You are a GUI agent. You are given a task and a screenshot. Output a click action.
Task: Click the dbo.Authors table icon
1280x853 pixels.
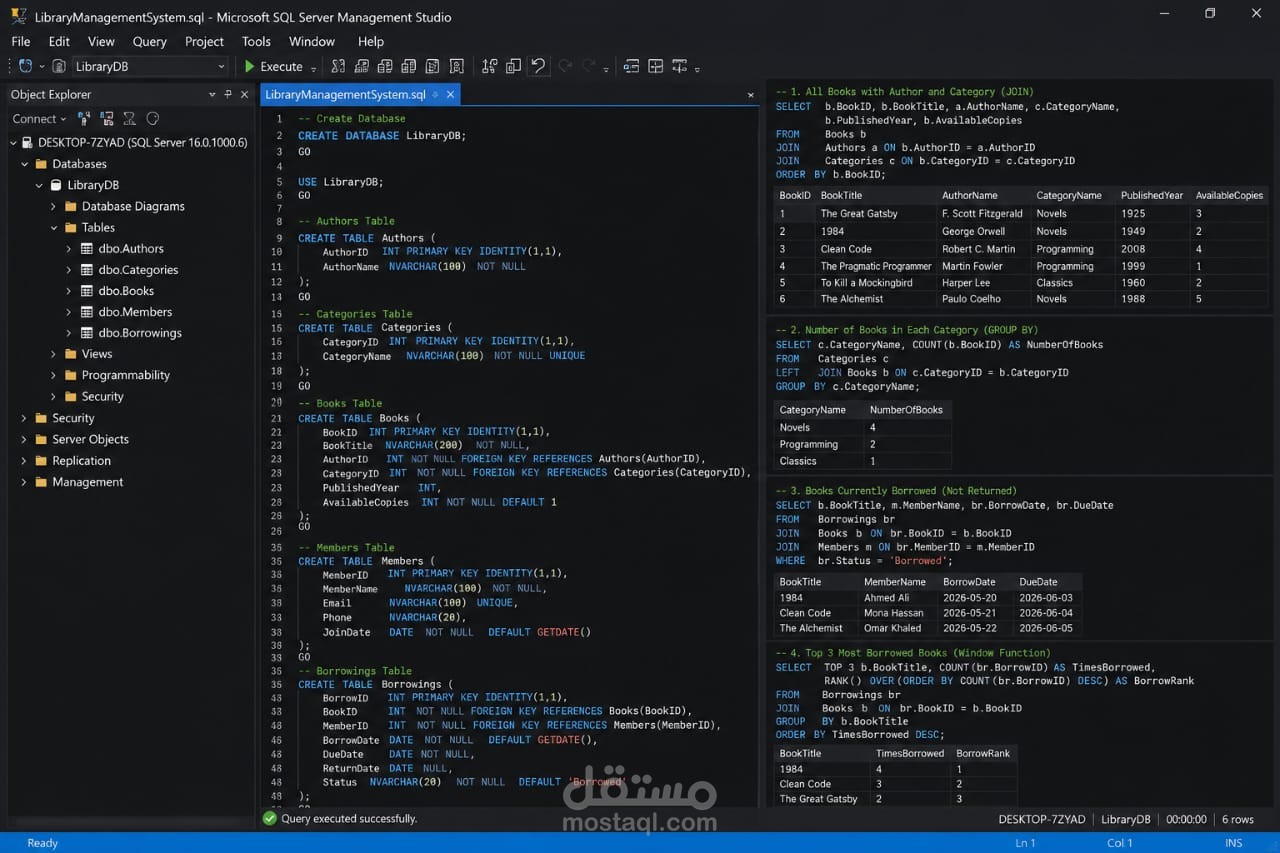(87, 248)
